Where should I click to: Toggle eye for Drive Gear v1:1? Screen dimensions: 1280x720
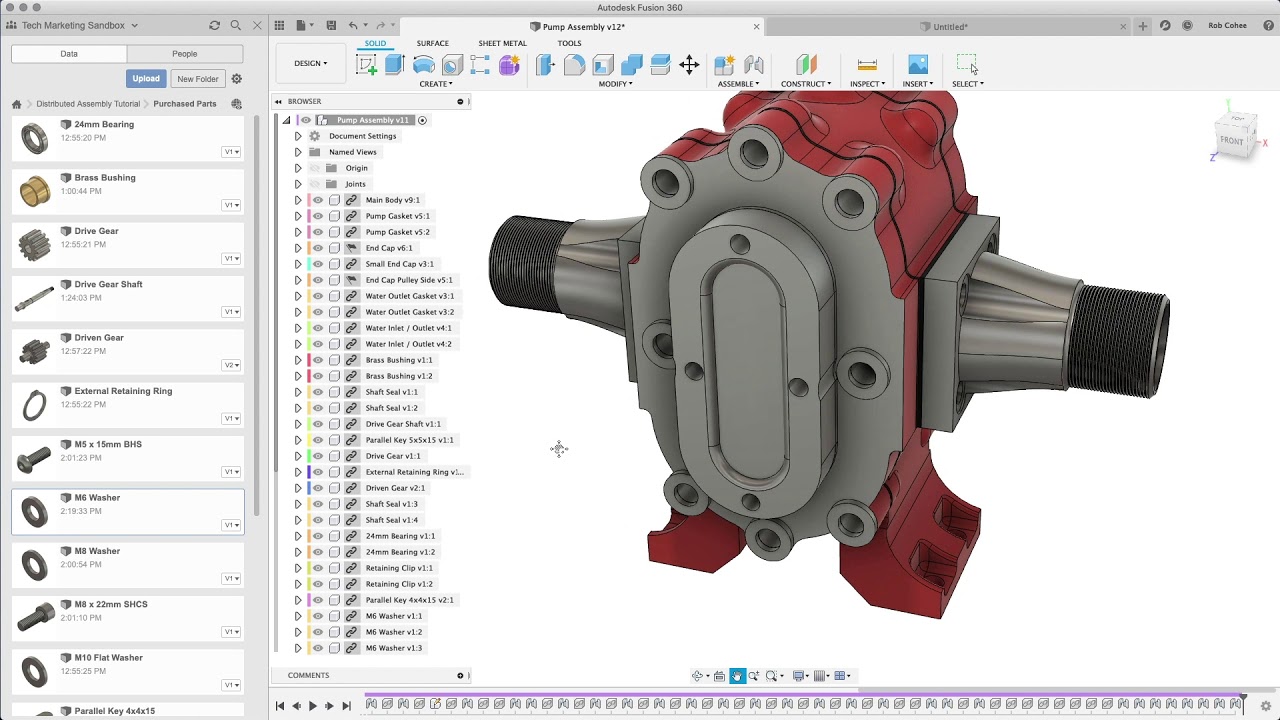point(318,456)
